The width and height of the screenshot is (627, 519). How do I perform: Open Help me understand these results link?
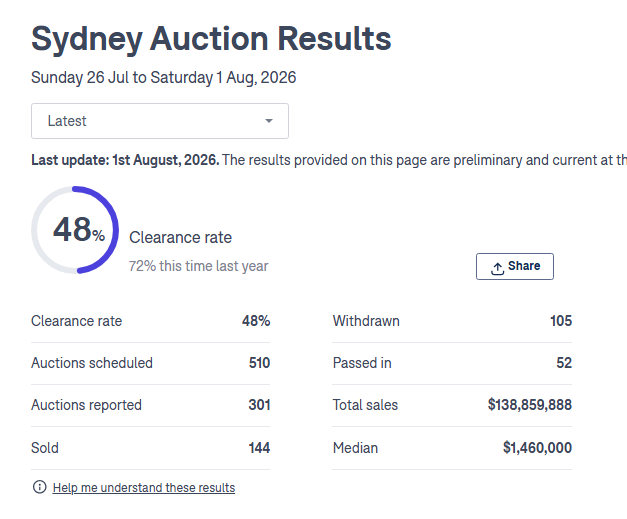(x=144, y=488)
